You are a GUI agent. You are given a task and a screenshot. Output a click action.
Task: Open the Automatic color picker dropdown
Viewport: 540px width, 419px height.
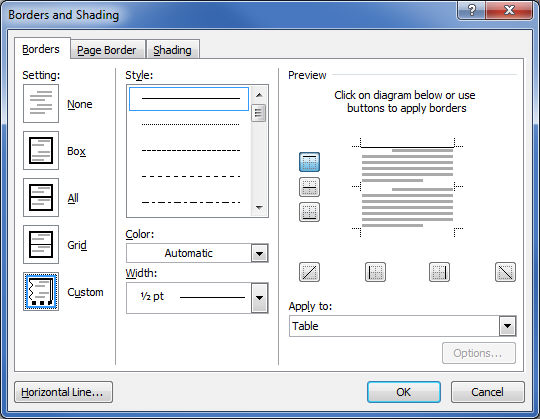point(259,253)
